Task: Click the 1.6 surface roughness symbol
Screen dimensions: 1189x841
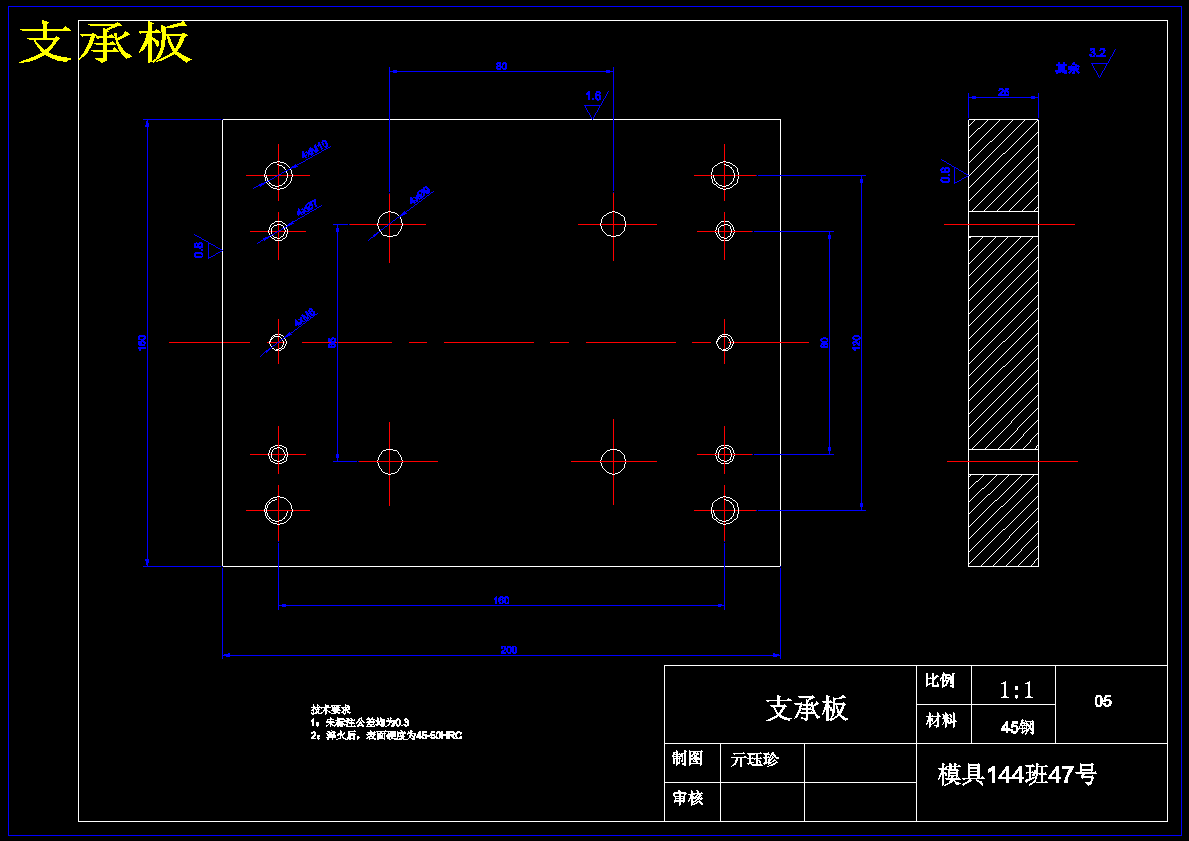Action: point(594,105)
